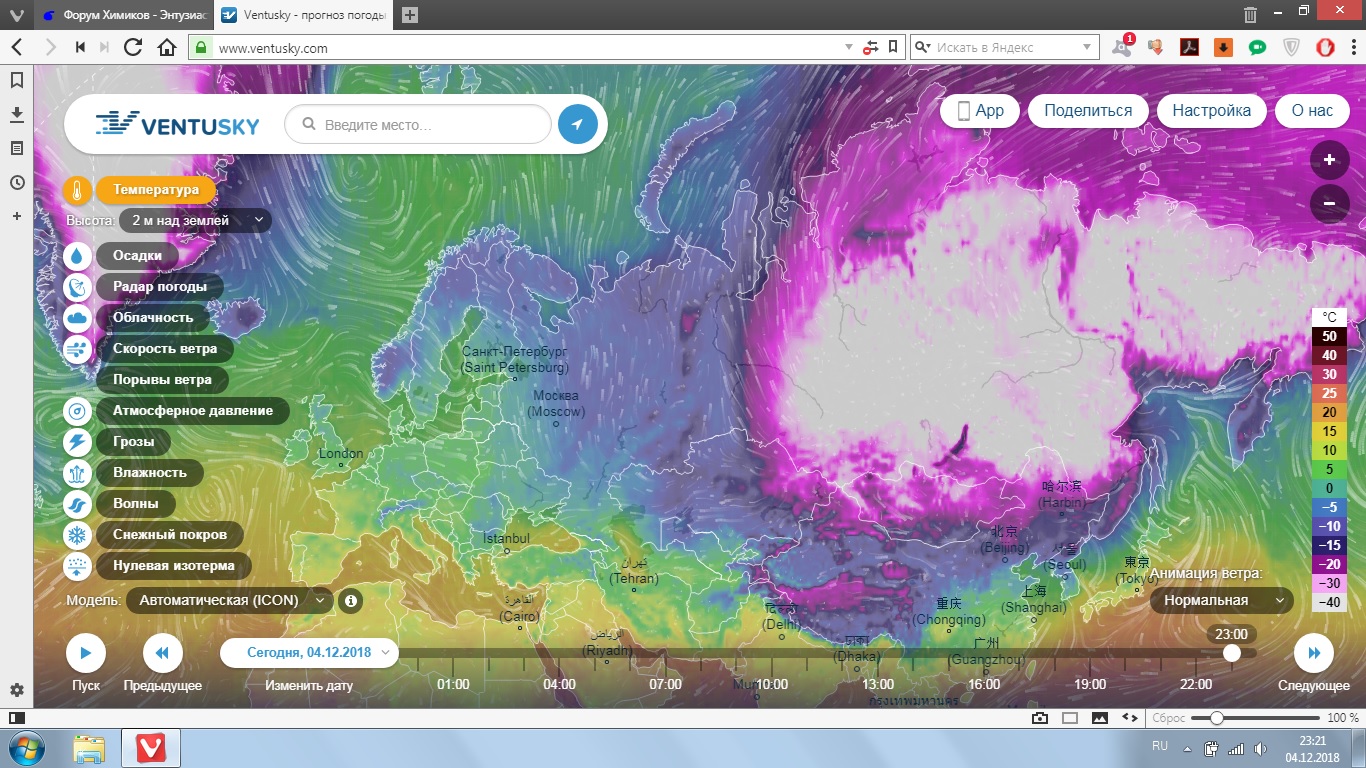Click the О нас button
Screen dimensions: 1366x768
pyautogui.click(x=1312, y=111)
